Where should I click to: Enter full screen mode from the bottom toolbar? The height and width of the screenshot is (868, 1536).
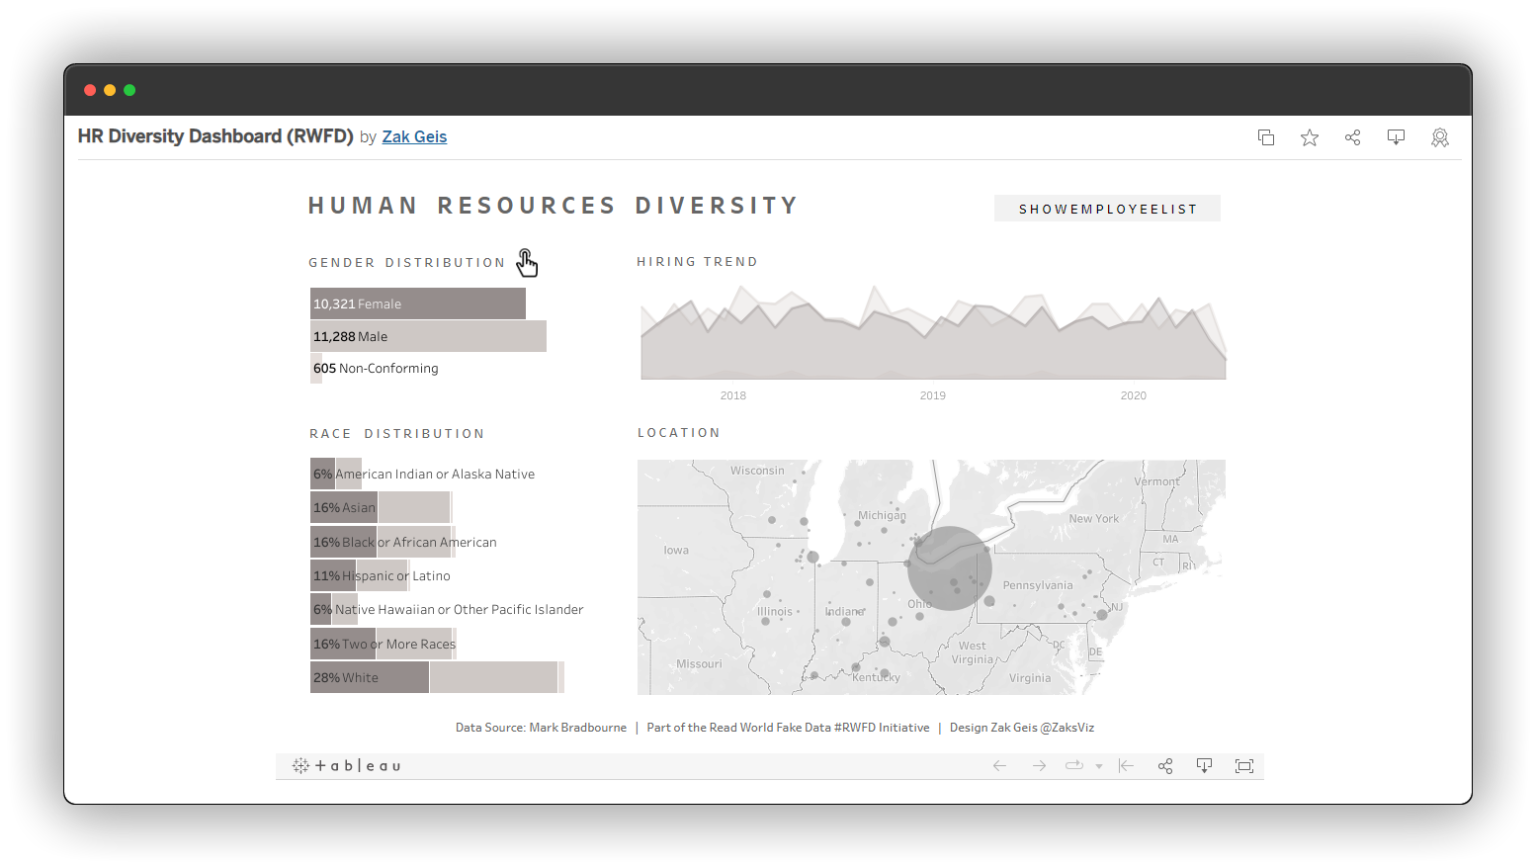pyautogui.click(x=1244, y=765)
